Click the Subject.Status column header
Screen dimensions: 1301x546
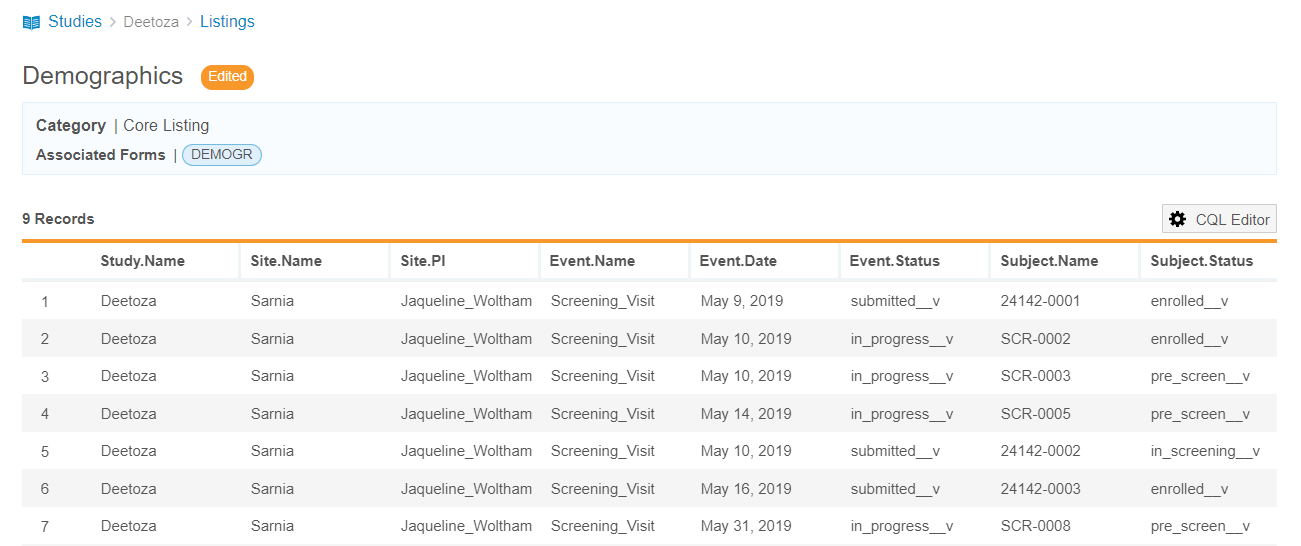point(1201,261)
